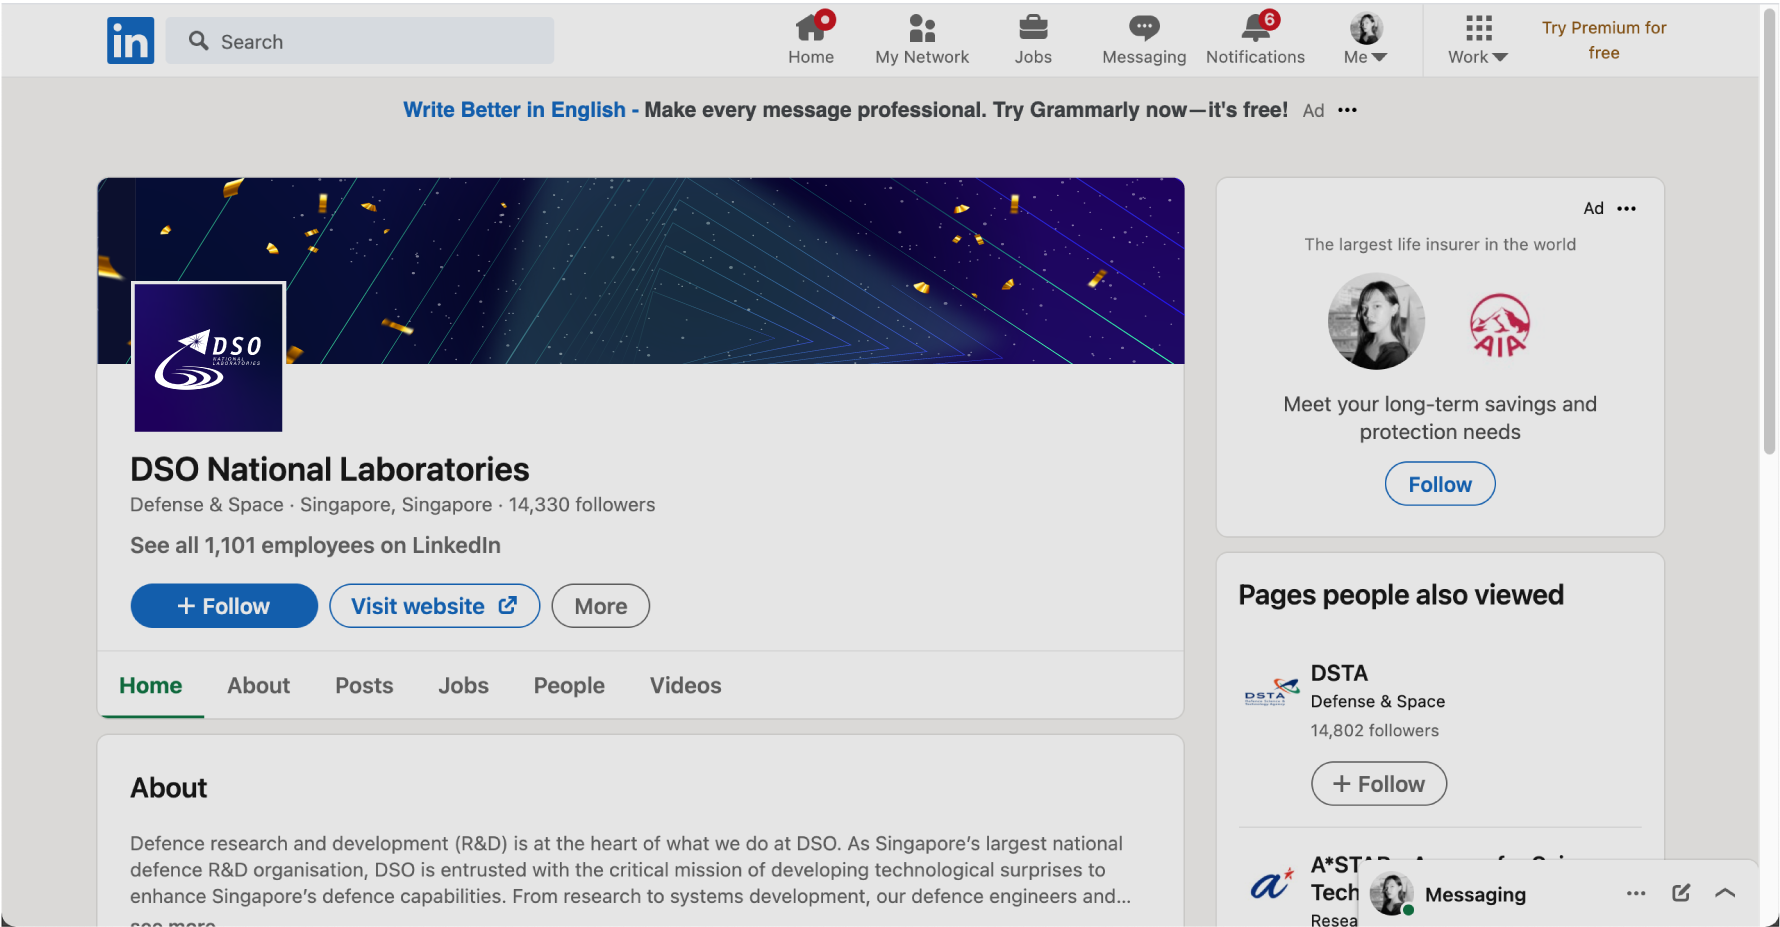Check the Notifications bell icon
The width and height of the screenshot is (1780, 927).
1256,28
